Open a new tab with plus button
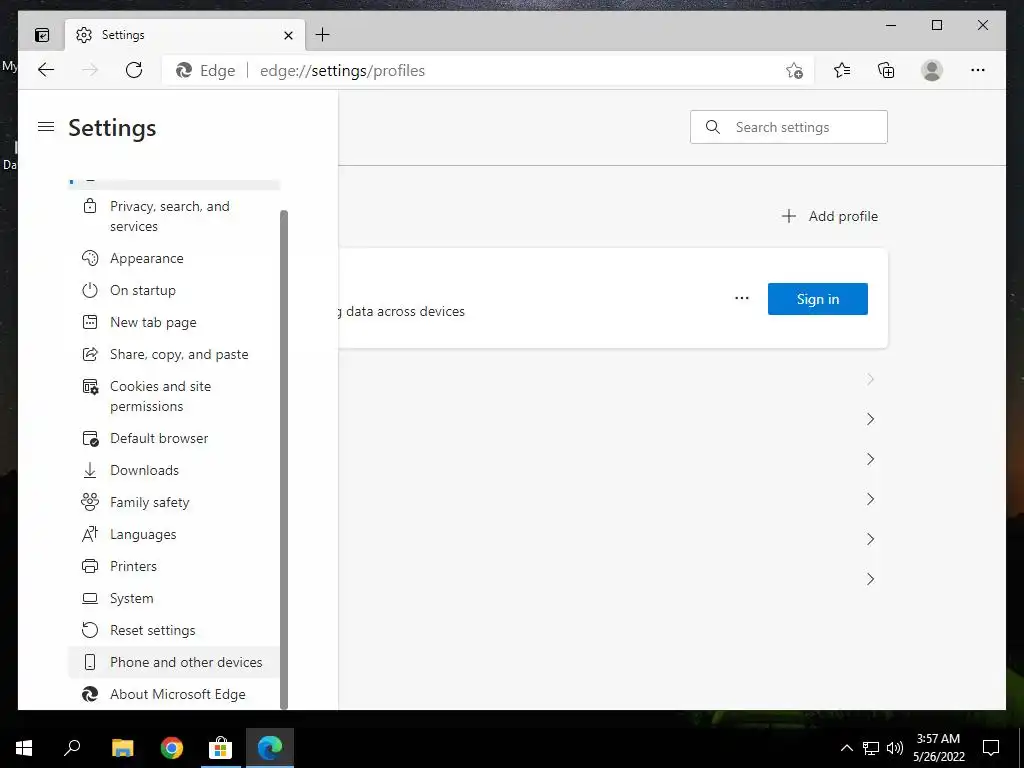This screenshot has width=1024, height=768. coord(323,35)
